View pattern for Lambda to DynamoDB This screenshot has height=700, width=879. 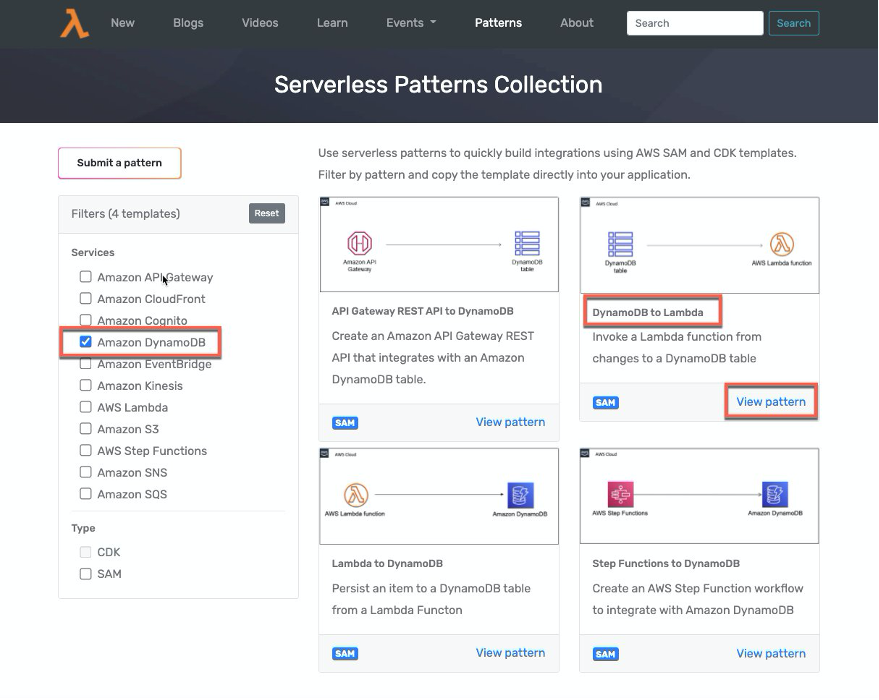point(510,653)
